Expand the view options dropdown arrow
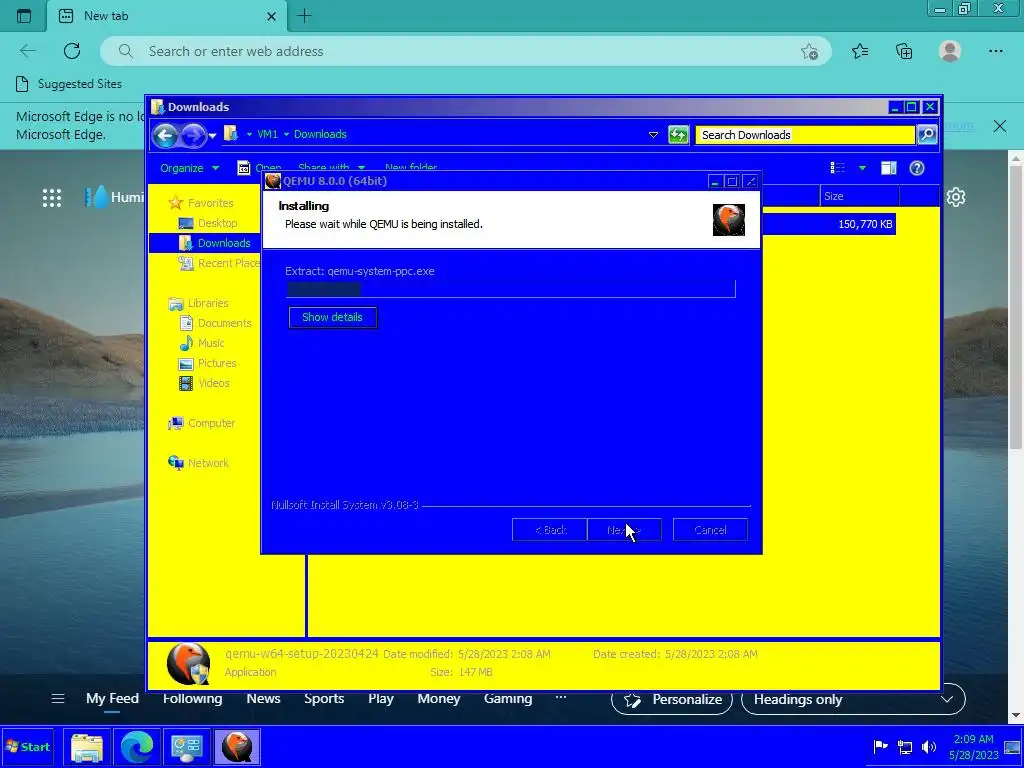Screen dimensions: 1024x768 point(862,168)
